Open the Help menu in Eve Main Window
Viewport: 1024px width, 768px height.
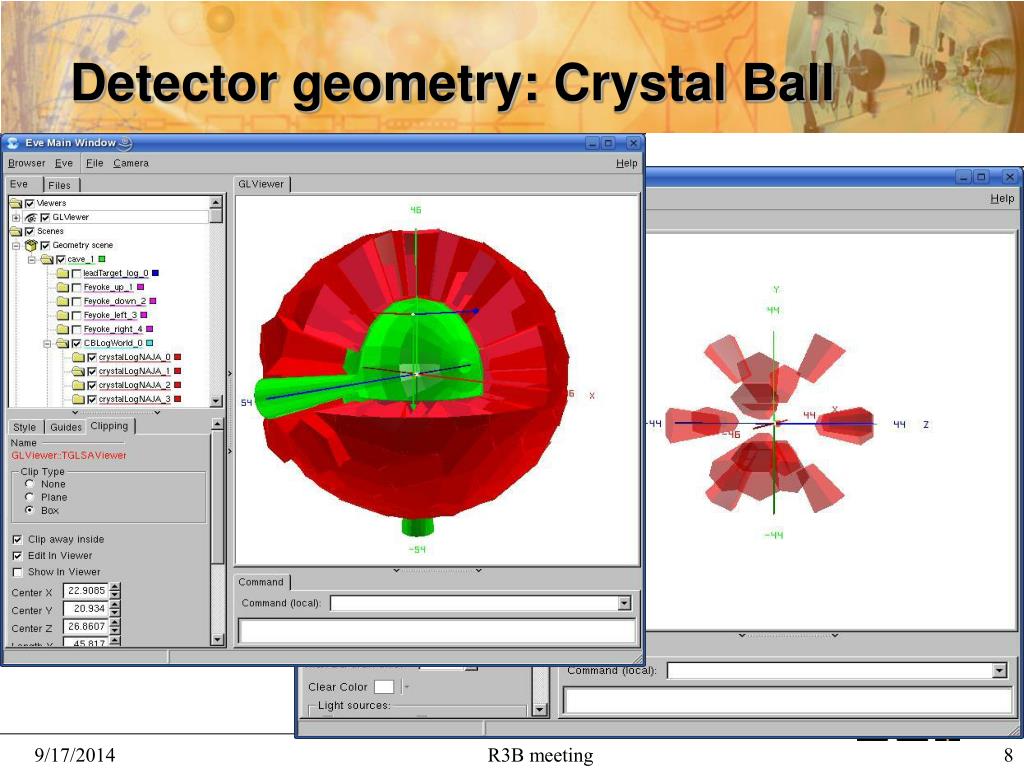pyautogui.click(x=626, y=163)
